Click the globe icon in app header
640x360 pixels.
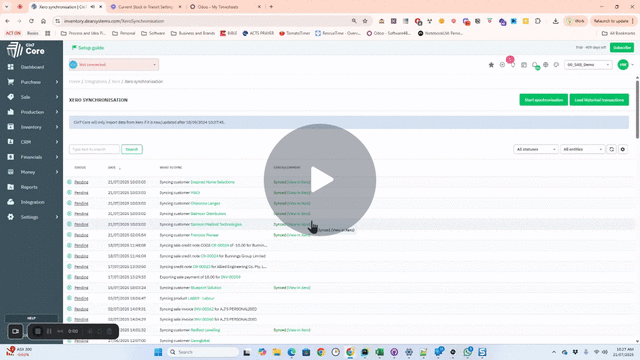click(545, 64)
